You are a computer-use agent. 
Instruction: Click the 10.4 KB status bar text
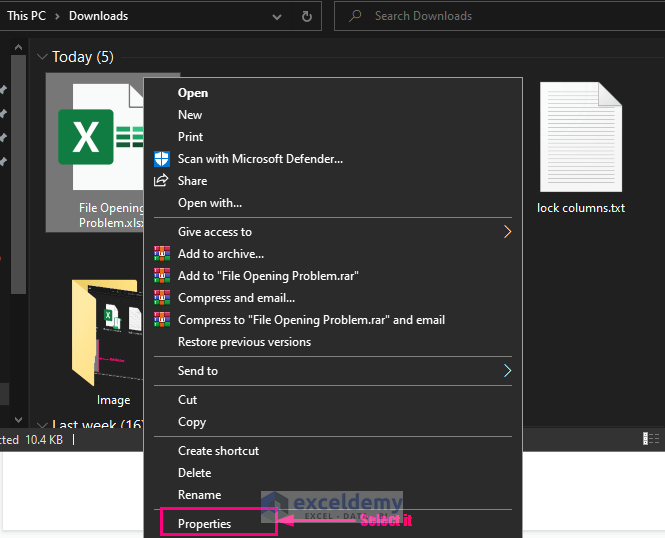click(44, 440)
